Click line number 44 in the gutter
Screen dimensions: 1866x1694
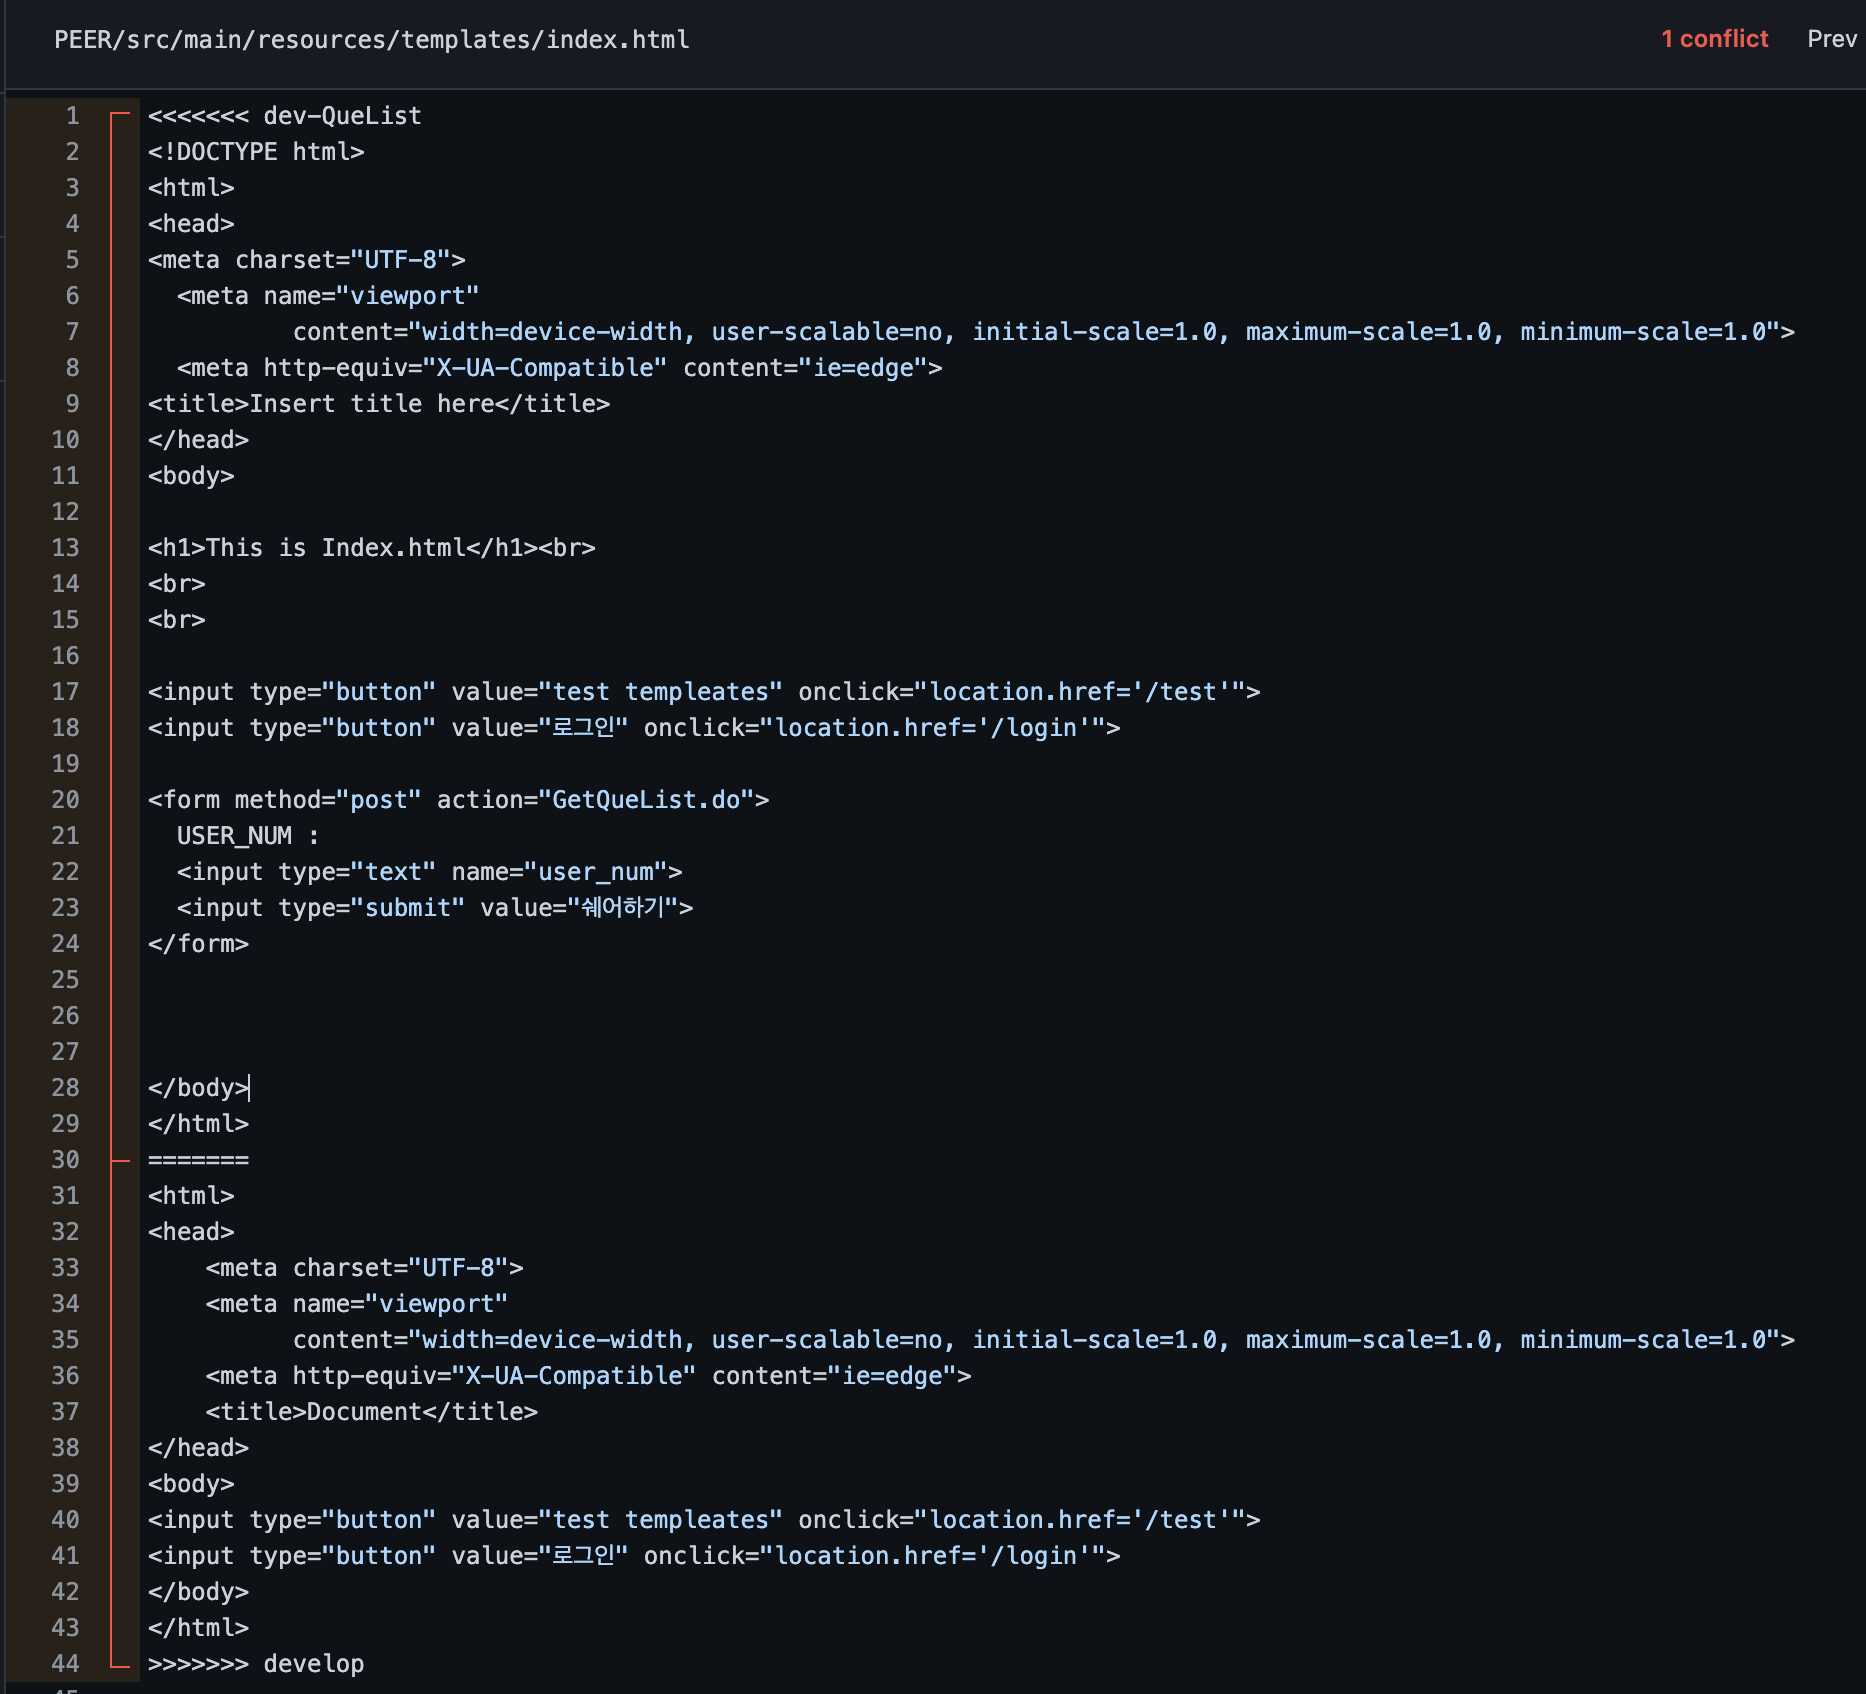66,1664
